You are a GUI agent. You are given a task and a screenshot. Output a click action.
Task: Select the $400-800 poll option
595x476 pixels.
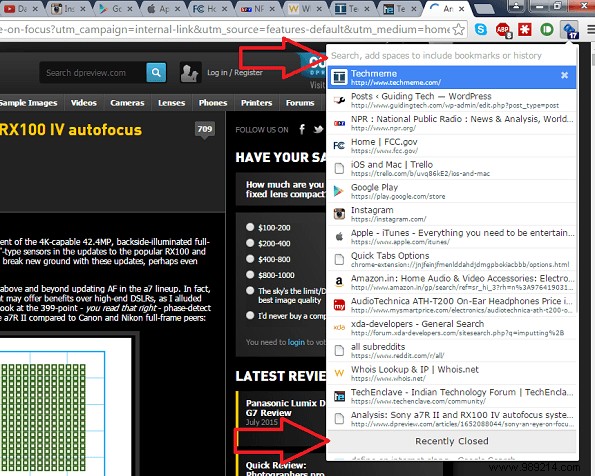(250, 259)
